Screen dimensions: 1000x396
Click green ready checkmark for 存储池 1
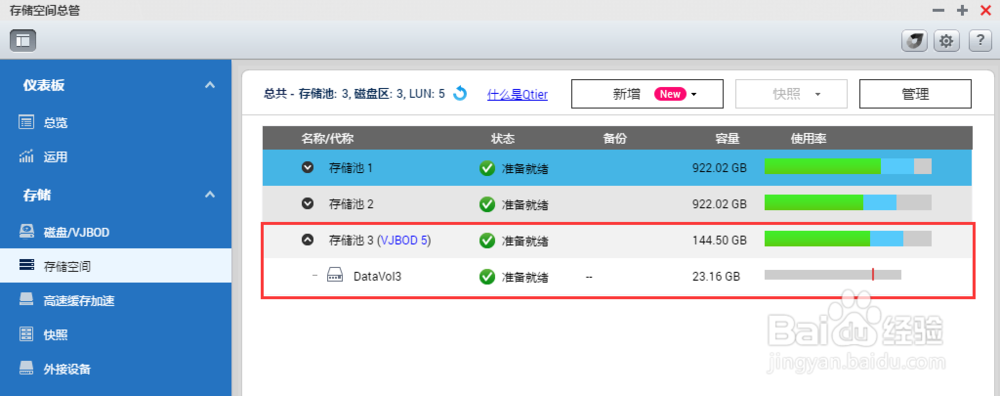coord(487,168)
